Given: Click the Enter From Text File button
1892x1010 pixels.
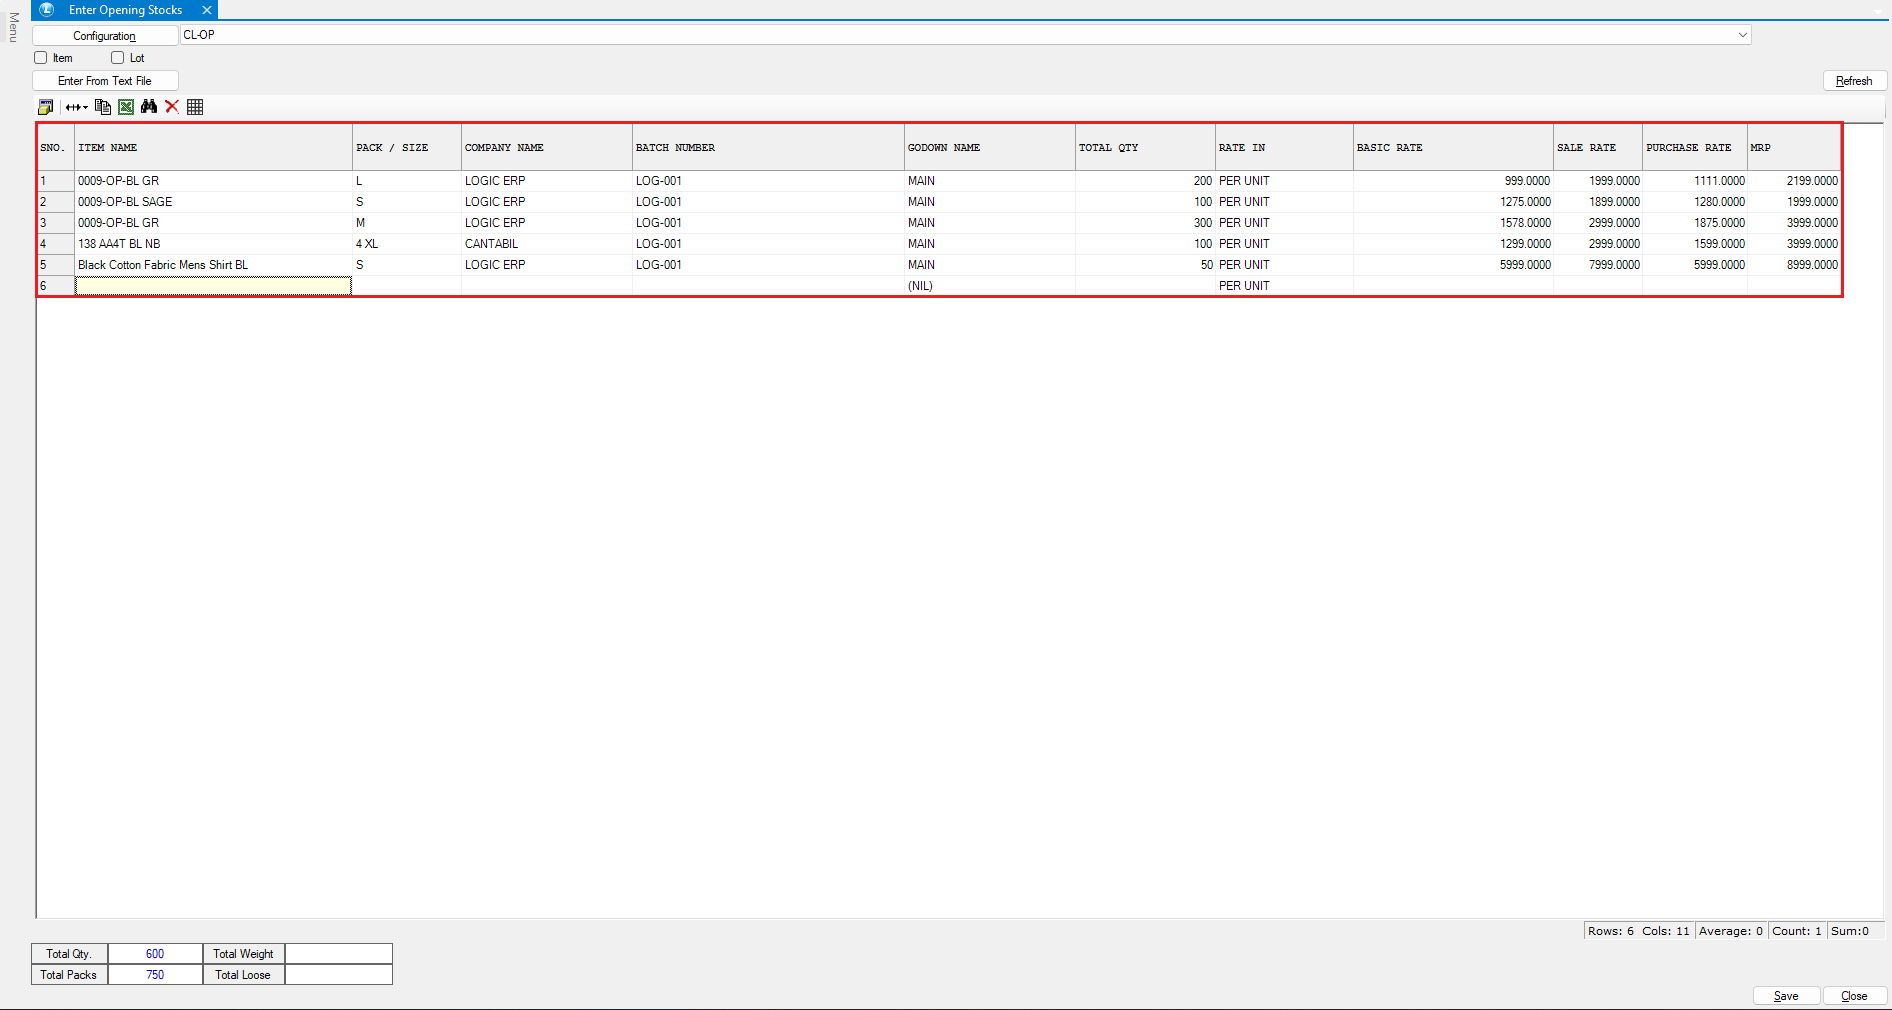Looking at the screenshot, I should 105,81.
